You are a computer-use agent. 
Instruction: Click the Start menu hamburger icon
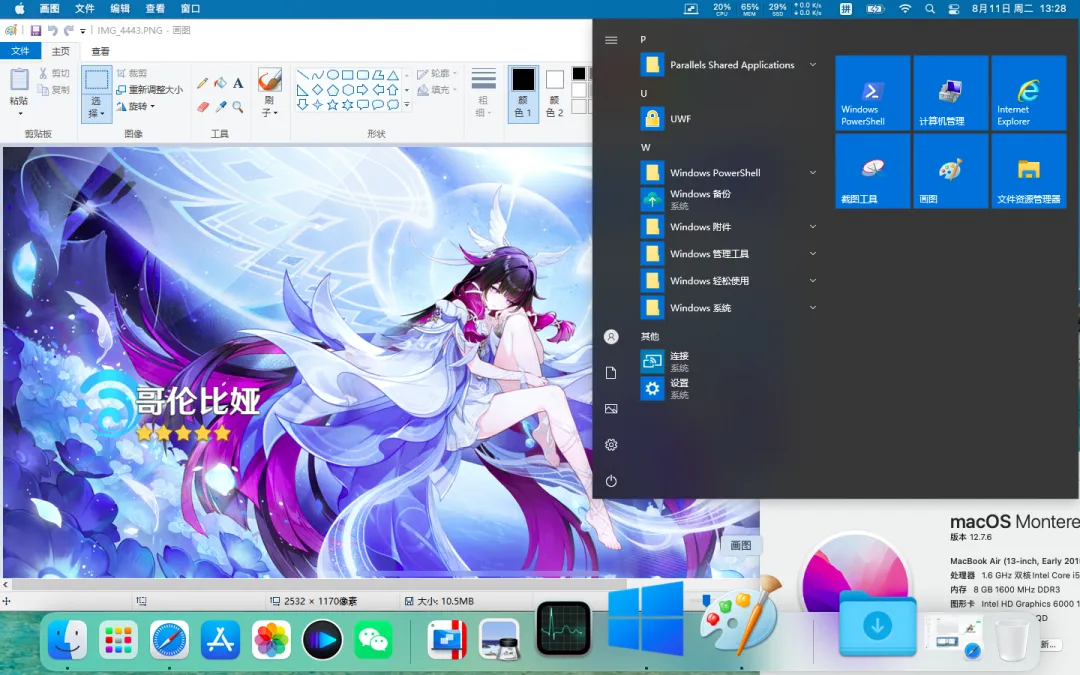click(x=611, y=40)
